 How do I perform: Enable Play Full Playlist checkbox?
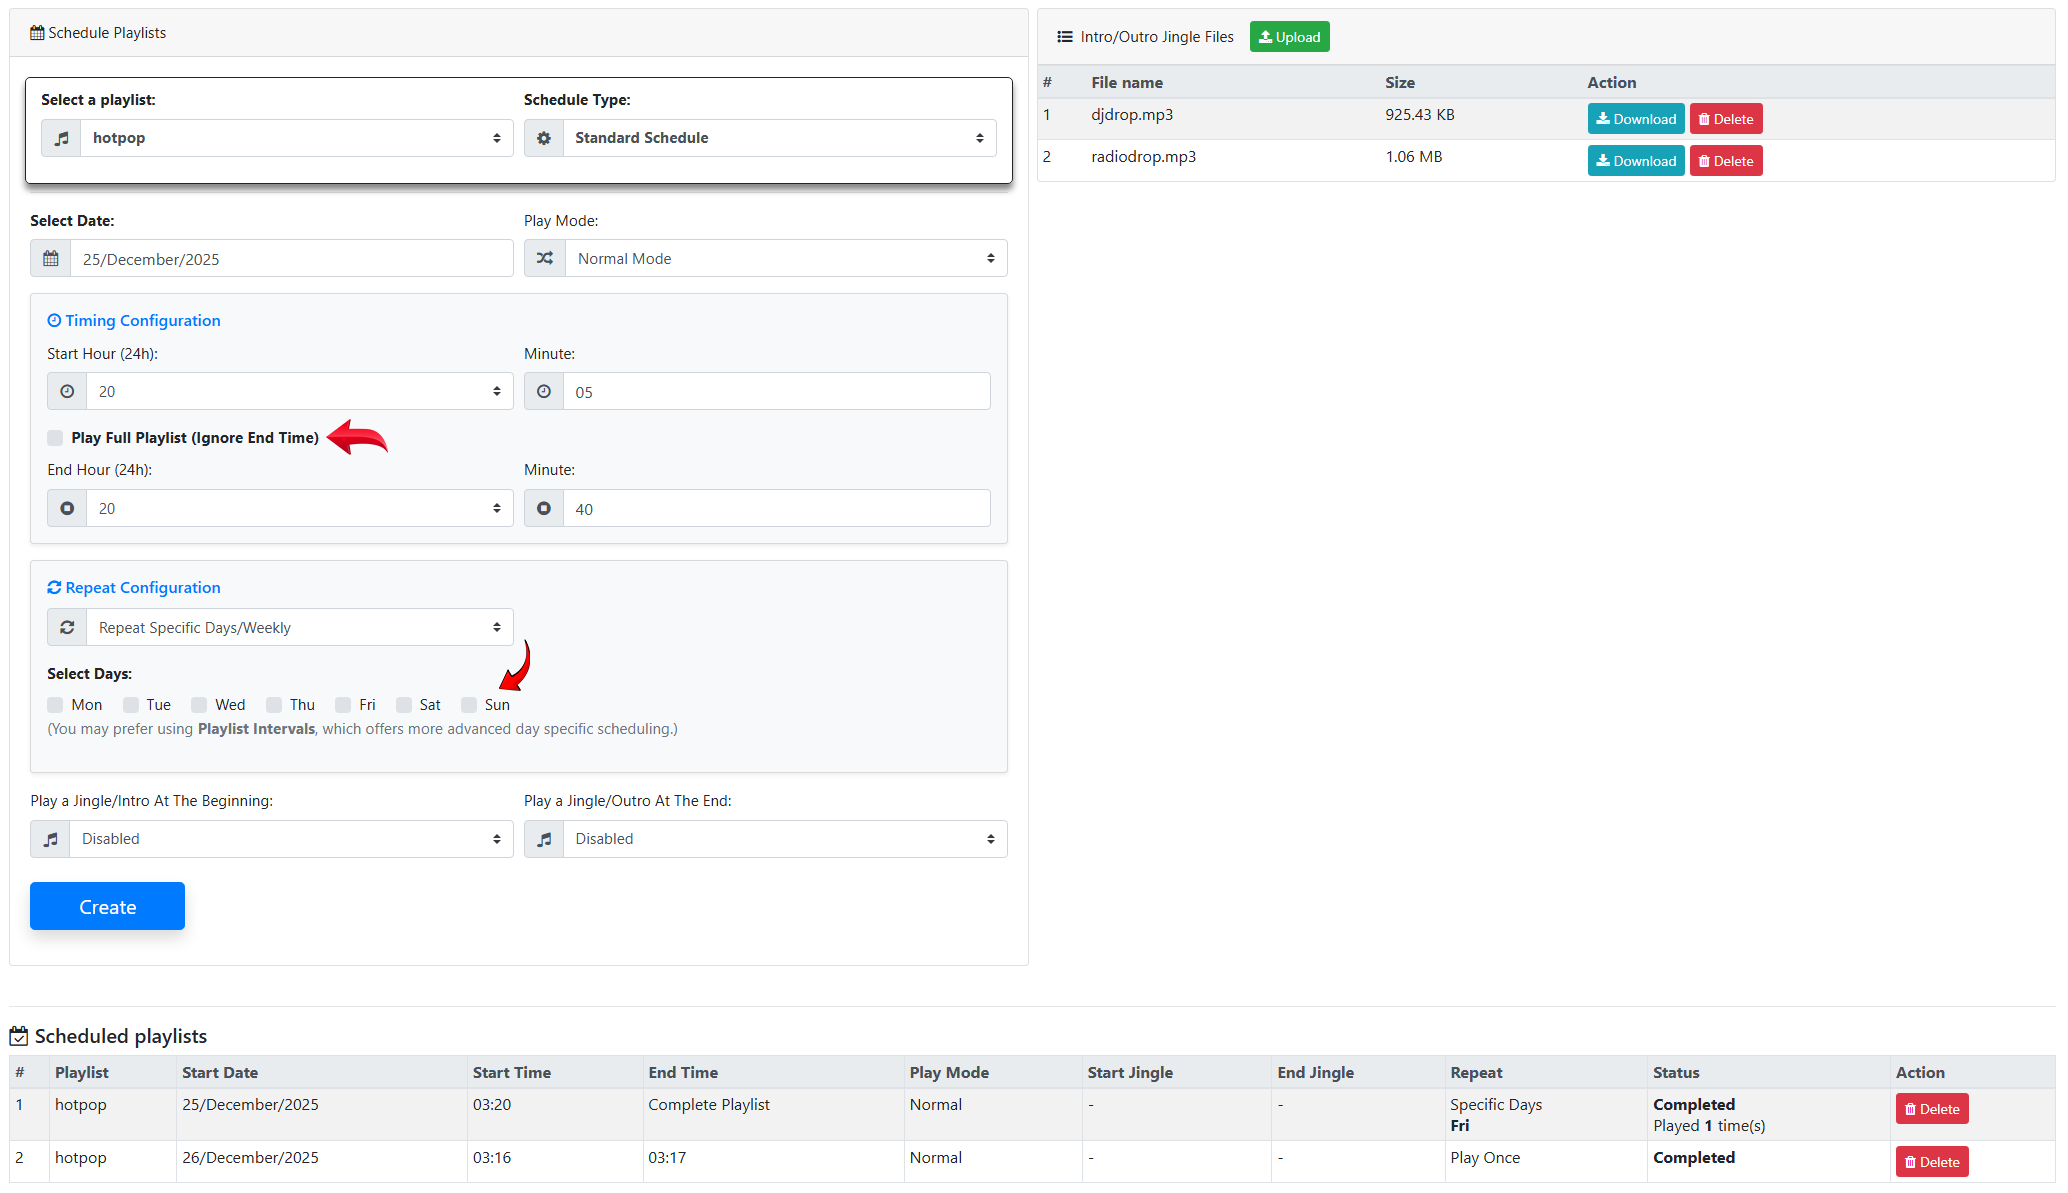(x=55, y=438)
